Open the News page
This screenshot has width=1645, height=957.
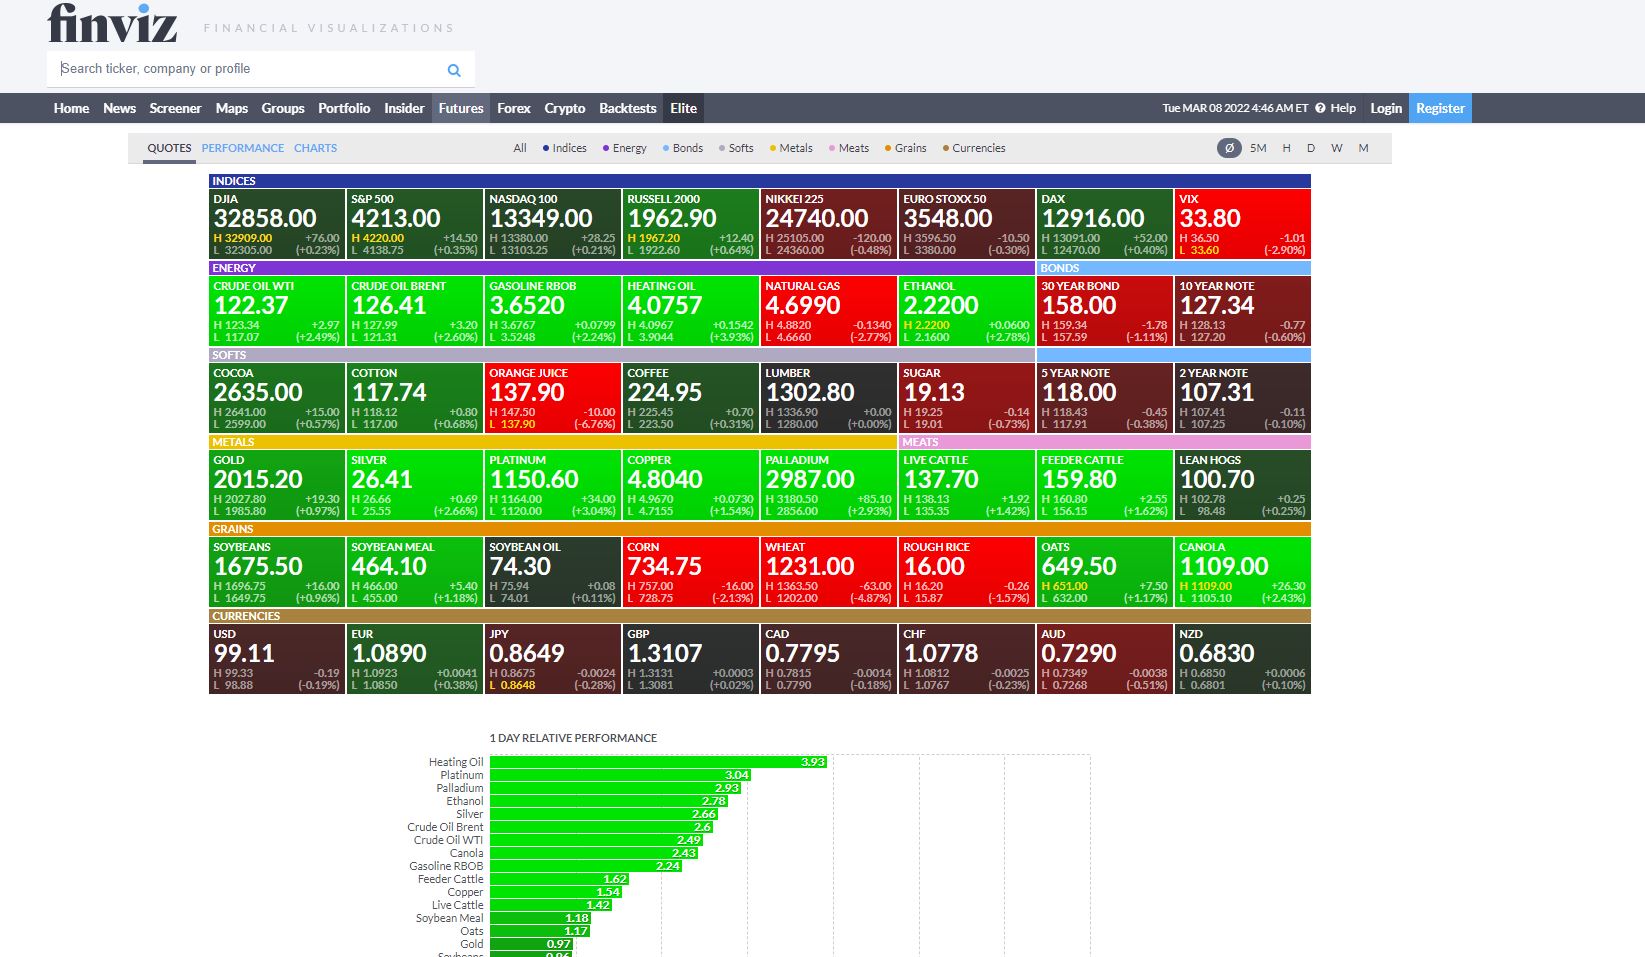coord(119,108)
